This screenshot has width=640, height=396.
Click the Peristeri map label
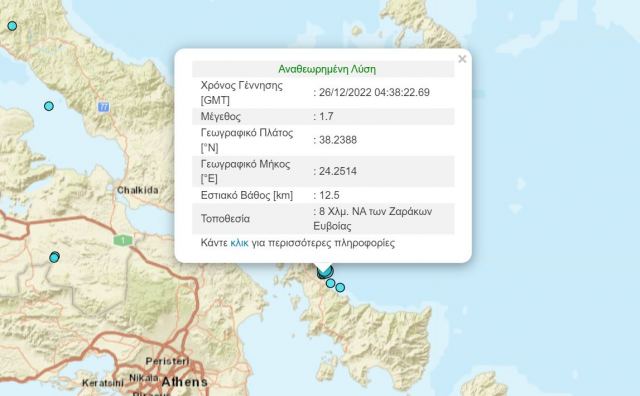coord(167,361)
